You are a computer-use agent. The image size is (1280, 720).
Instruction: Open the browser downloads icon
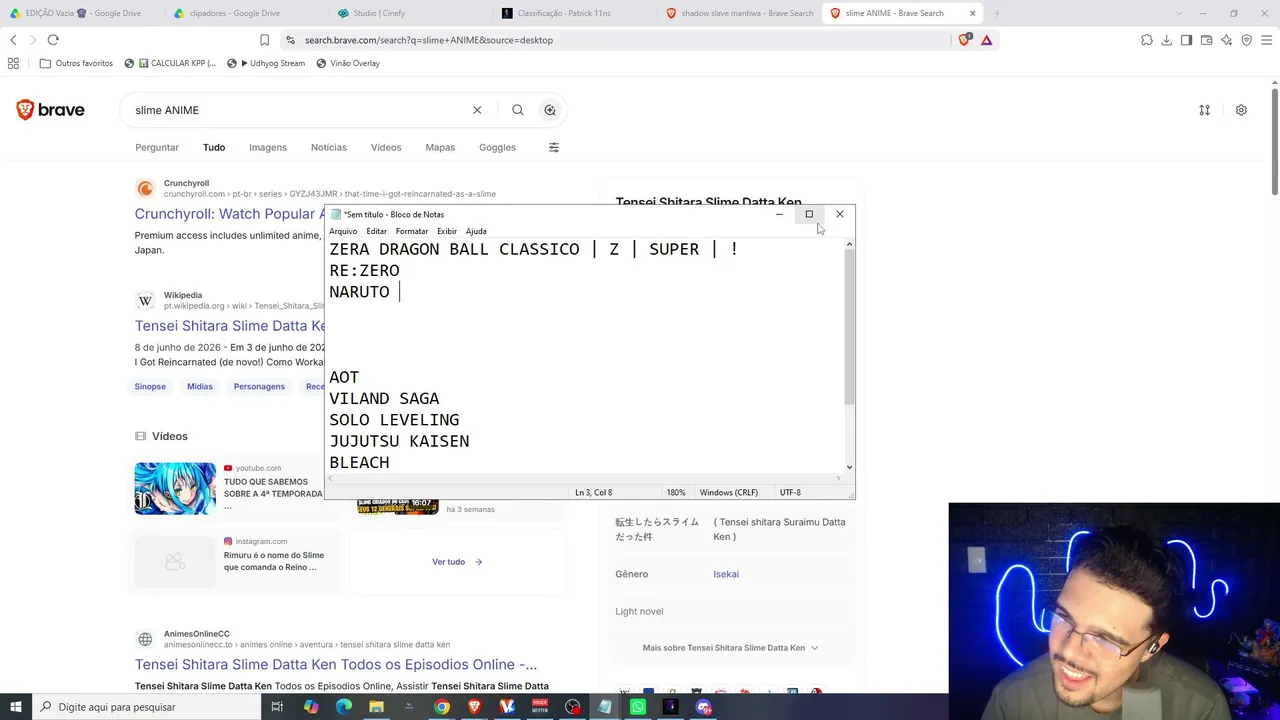coord(1166,40)
